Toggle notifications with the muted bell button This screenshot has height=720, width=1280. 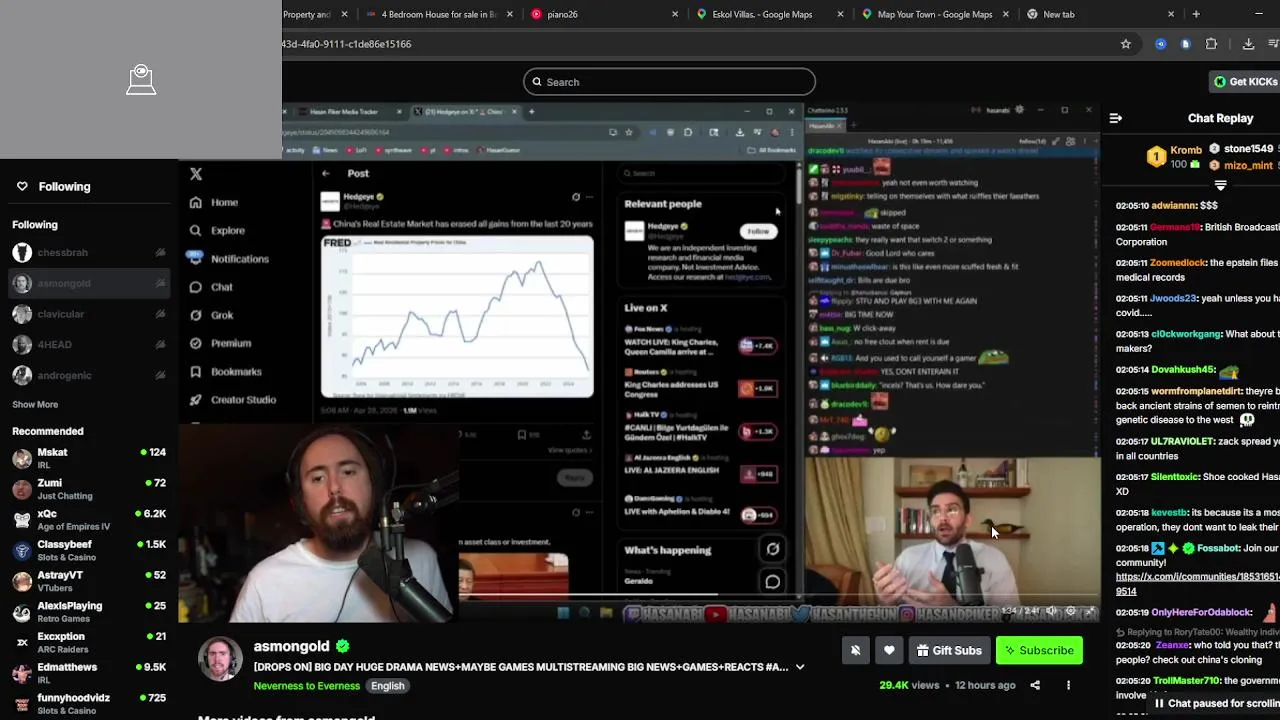tap(855, 651)
